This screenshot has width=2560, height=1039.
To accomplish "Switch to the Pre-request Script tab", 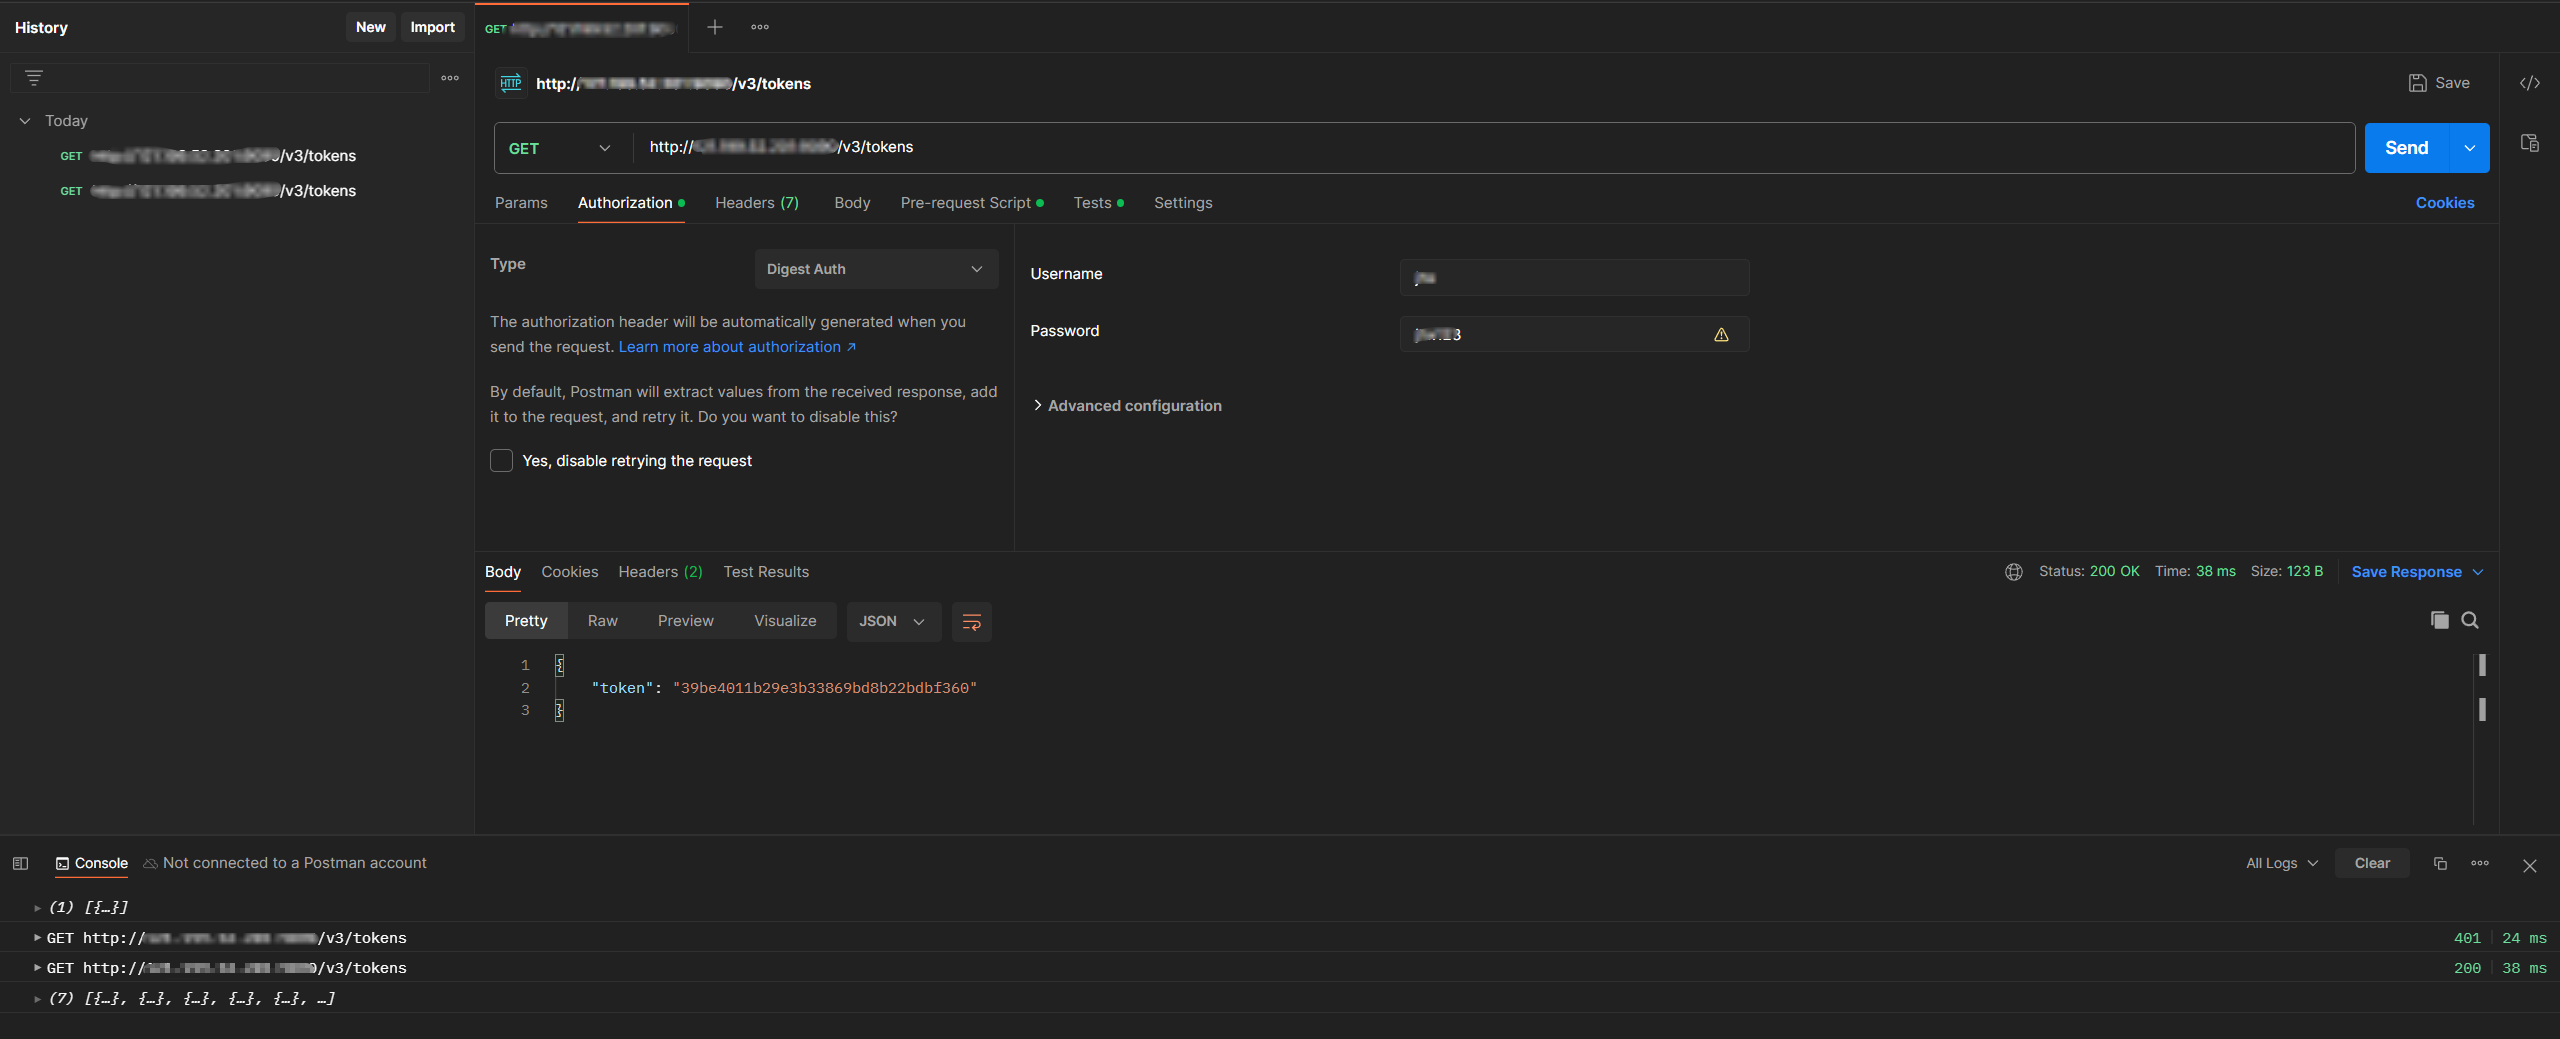I will (965, 203).
